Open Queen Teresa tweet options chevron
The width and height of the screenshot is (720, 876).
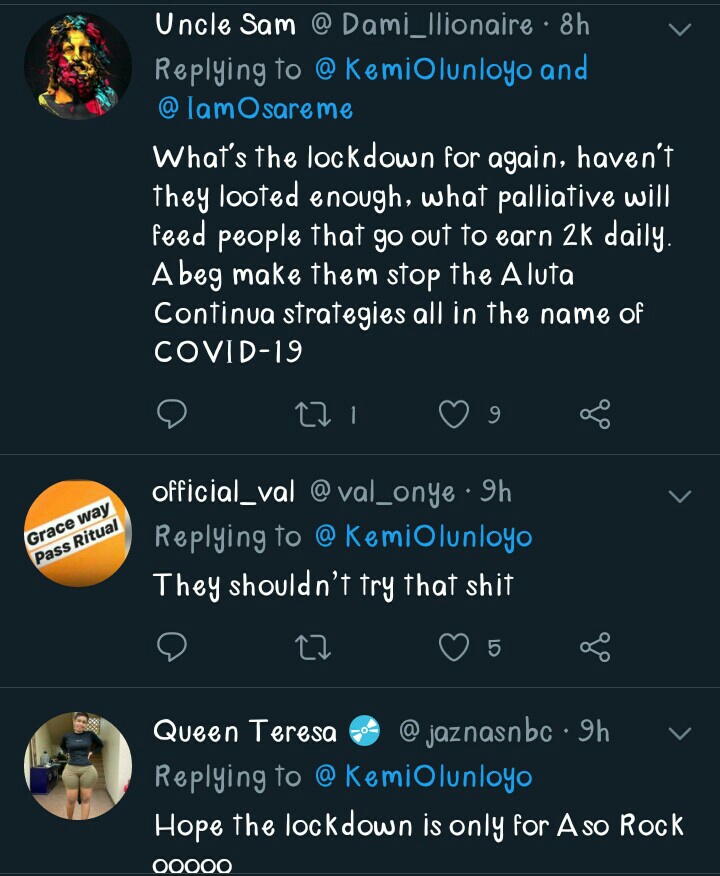click(x=679, y=734)
